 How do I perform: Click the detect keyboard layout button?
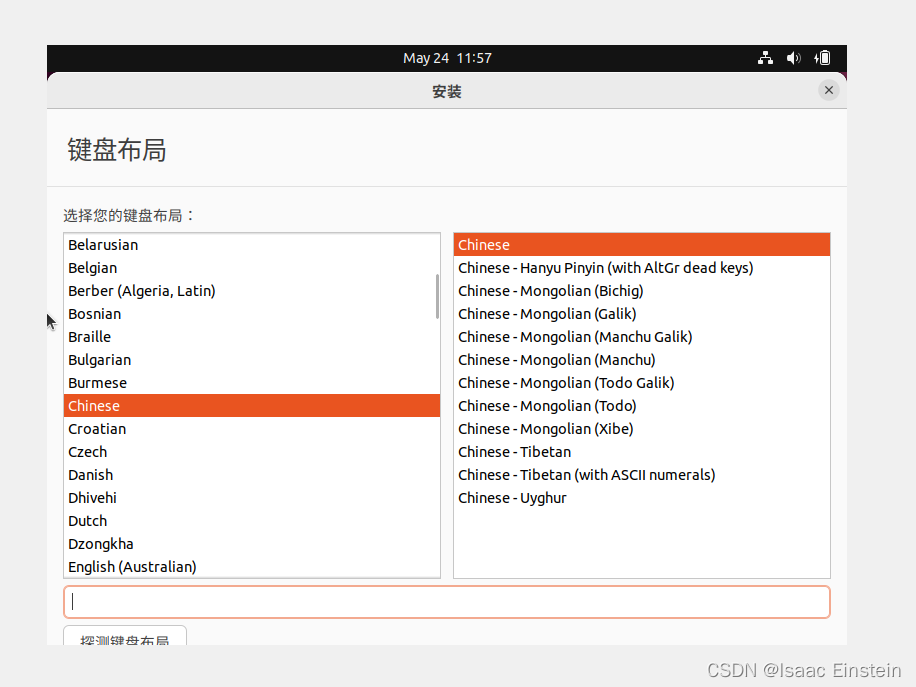[x=125, y=636]
